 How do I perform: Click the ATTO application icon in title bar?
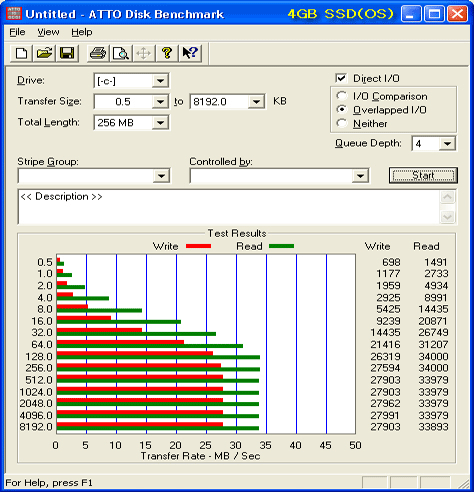[14, 14]
